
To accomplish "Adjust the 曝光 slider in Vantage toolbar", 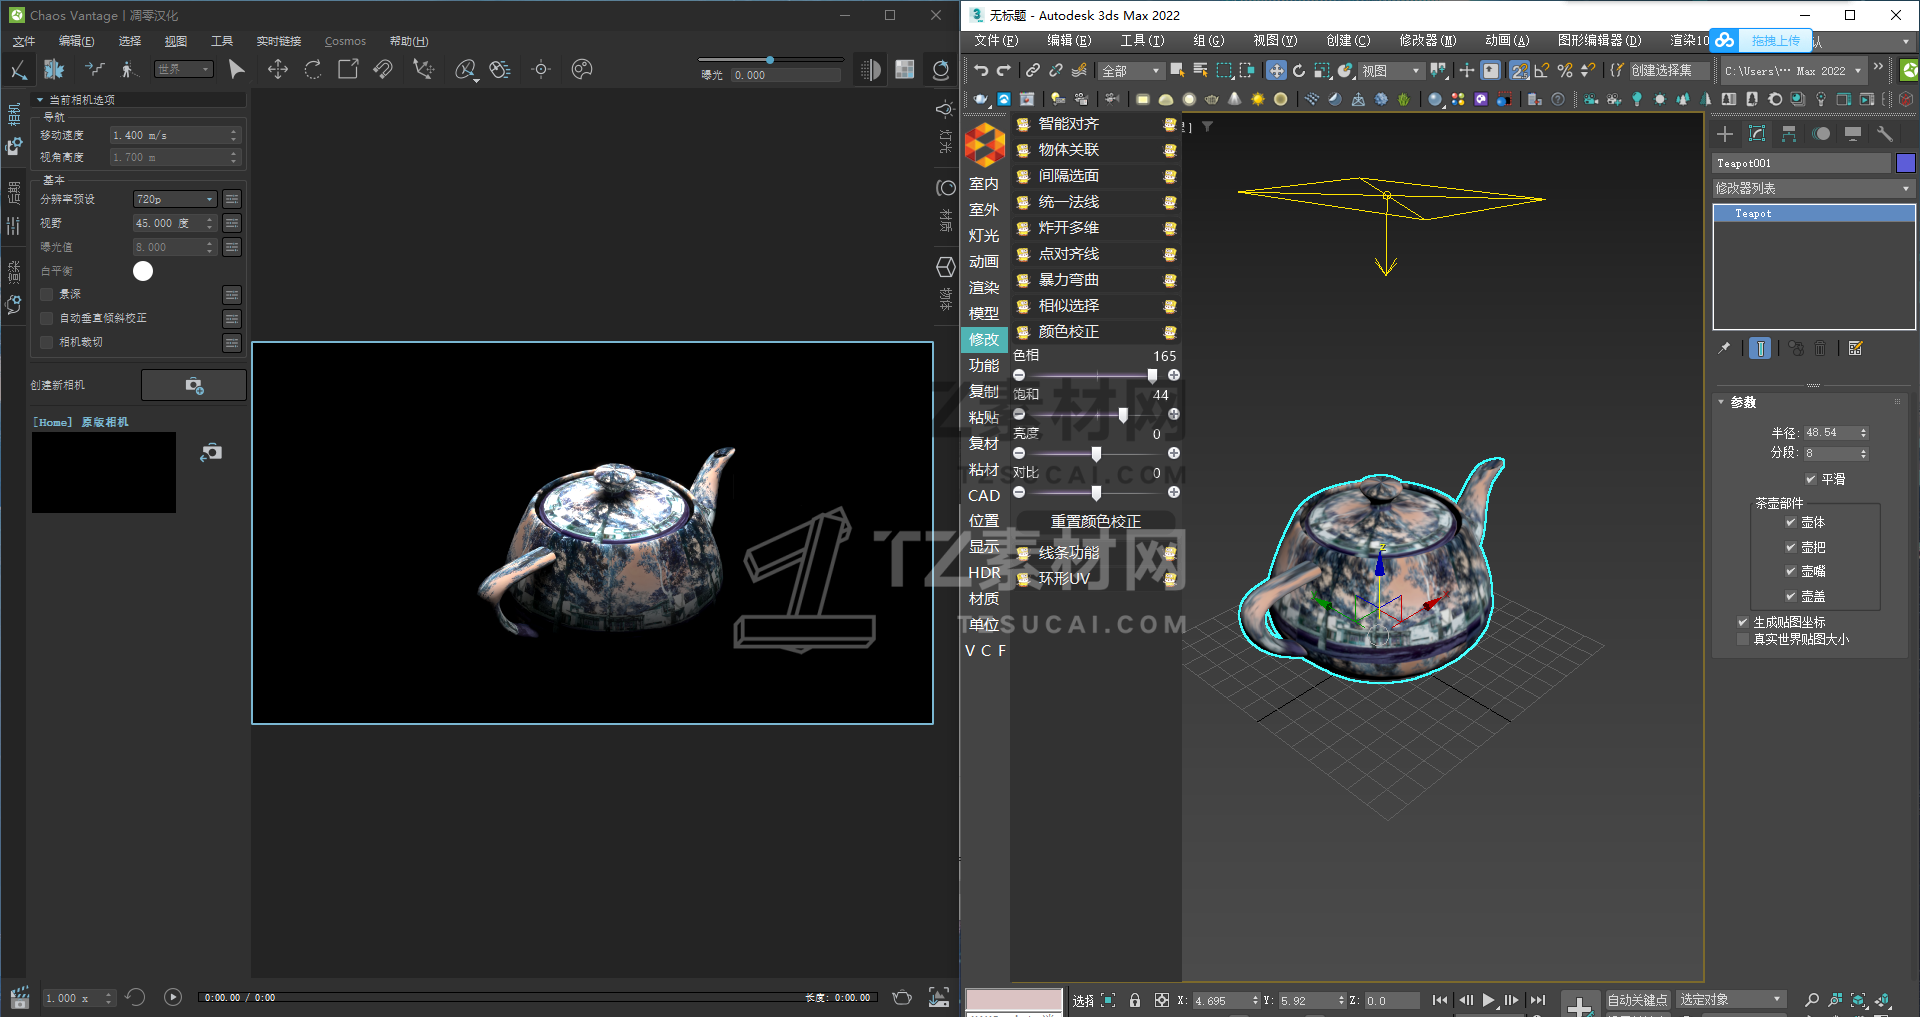I will coord(770,60).
